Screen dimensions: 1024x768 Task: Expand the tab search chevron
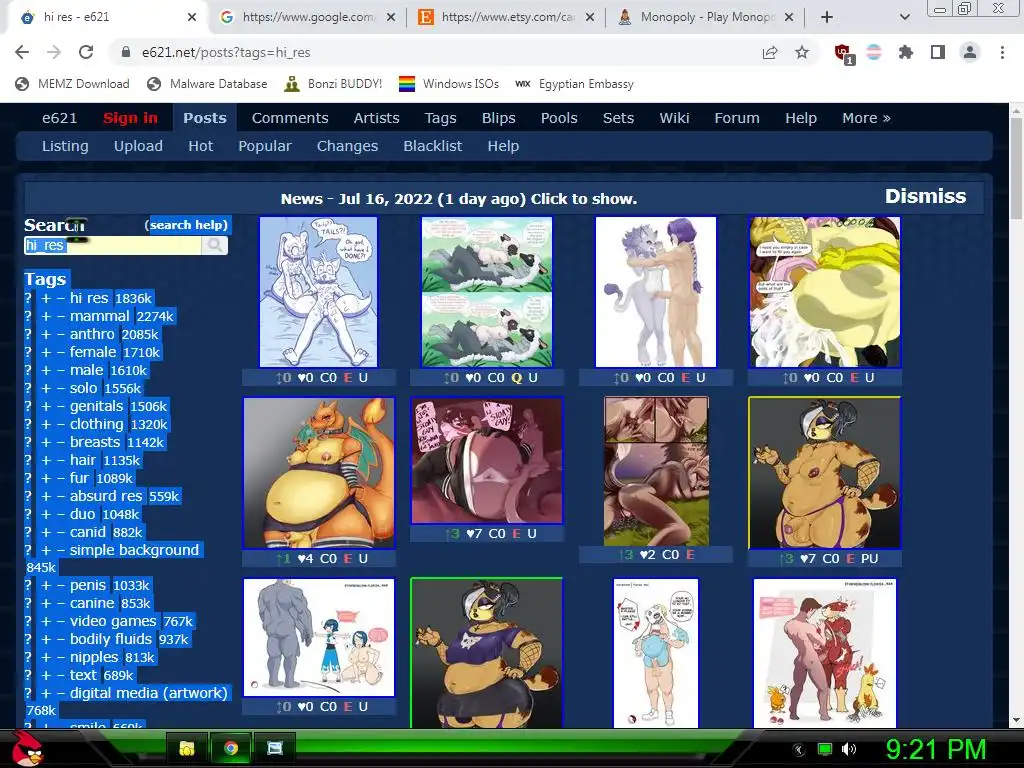(x=904, y=17)
